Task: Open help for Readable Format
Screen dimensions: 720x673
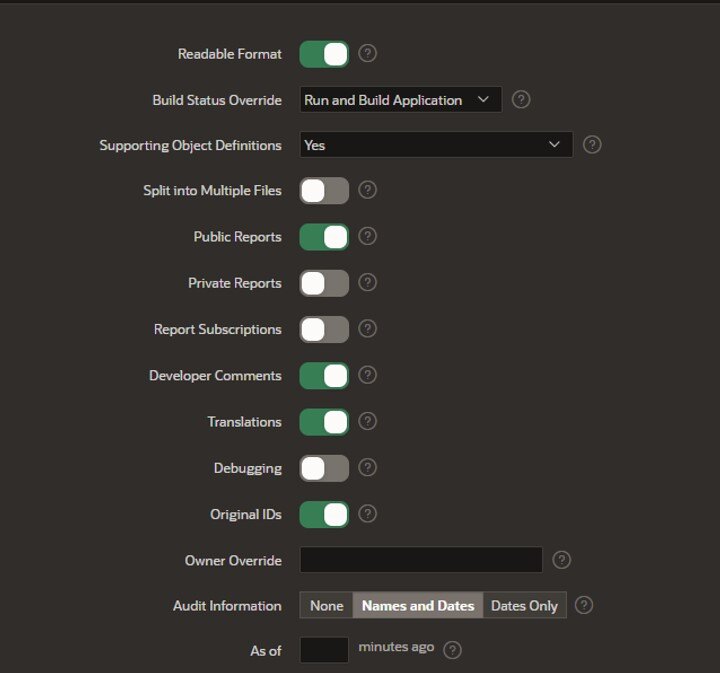Action: 367,53
